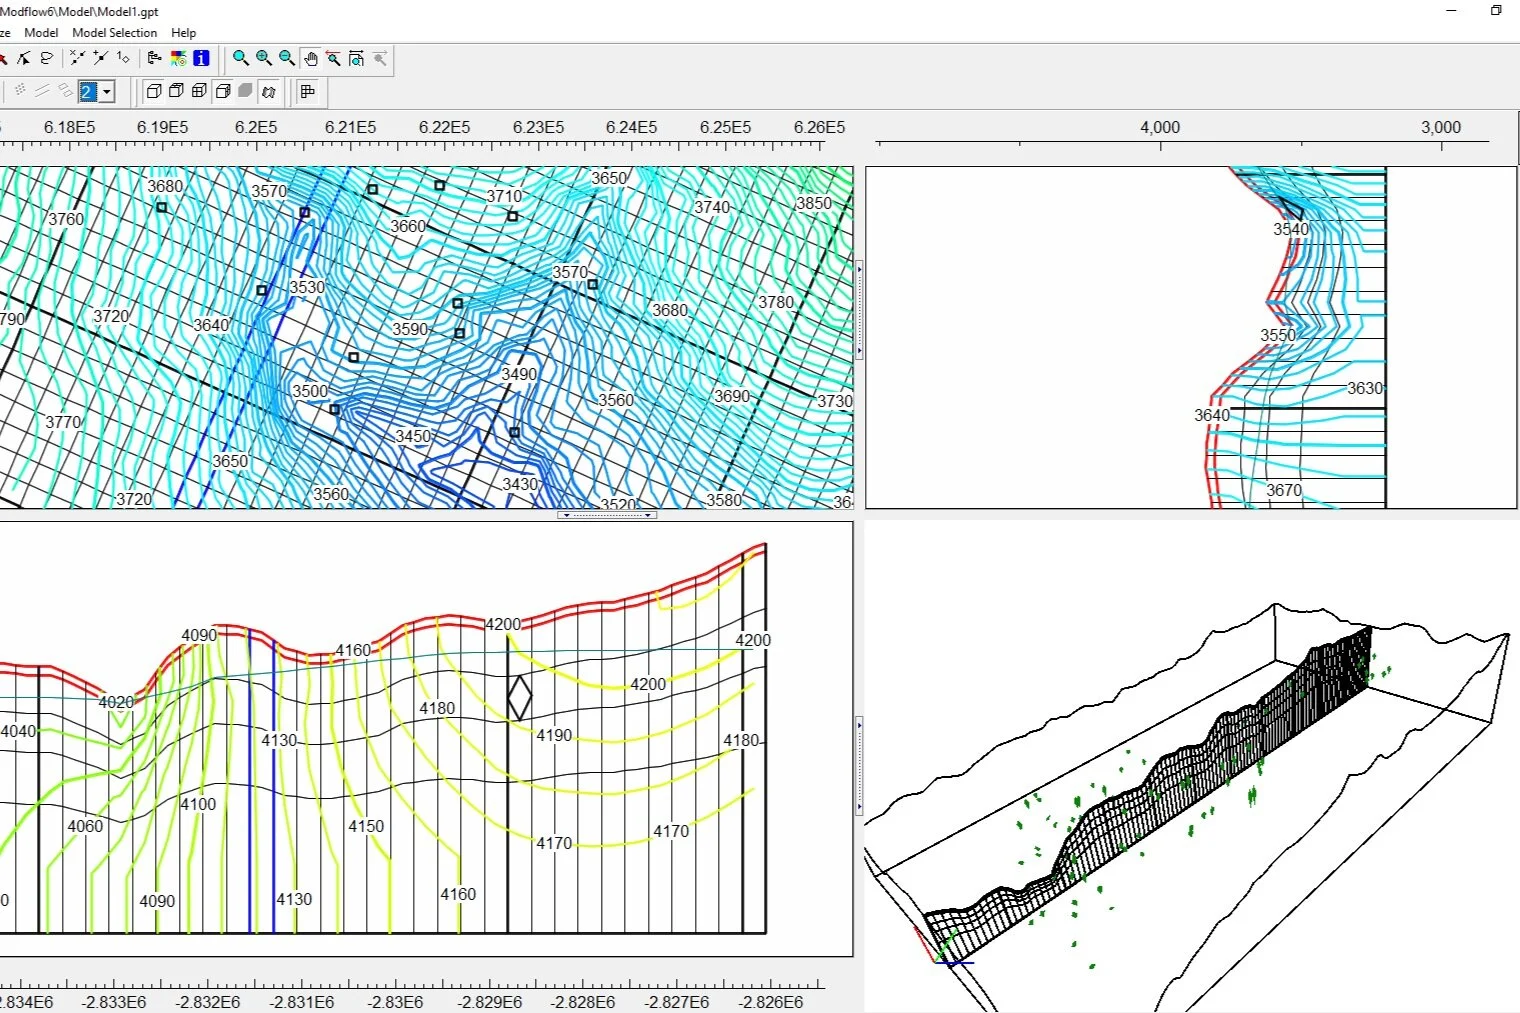Screen dimensions: 1520x1013
Task: Click contour label 4020 in front view
Action: (x=116, y=702)
